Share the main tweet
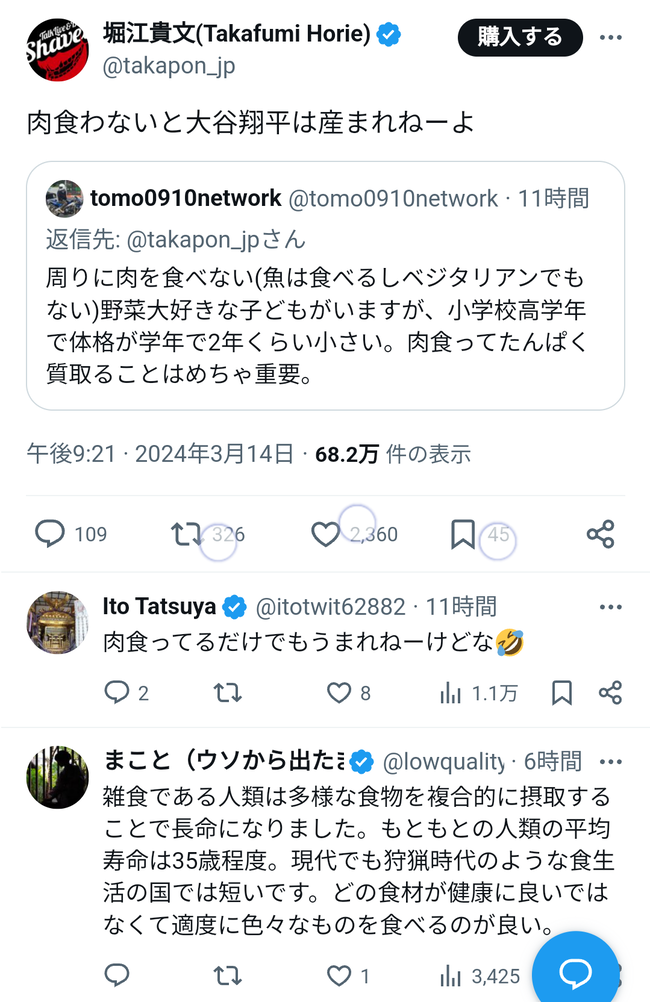Viewport: 650px width, 1002px height. (x=600, y=534)
